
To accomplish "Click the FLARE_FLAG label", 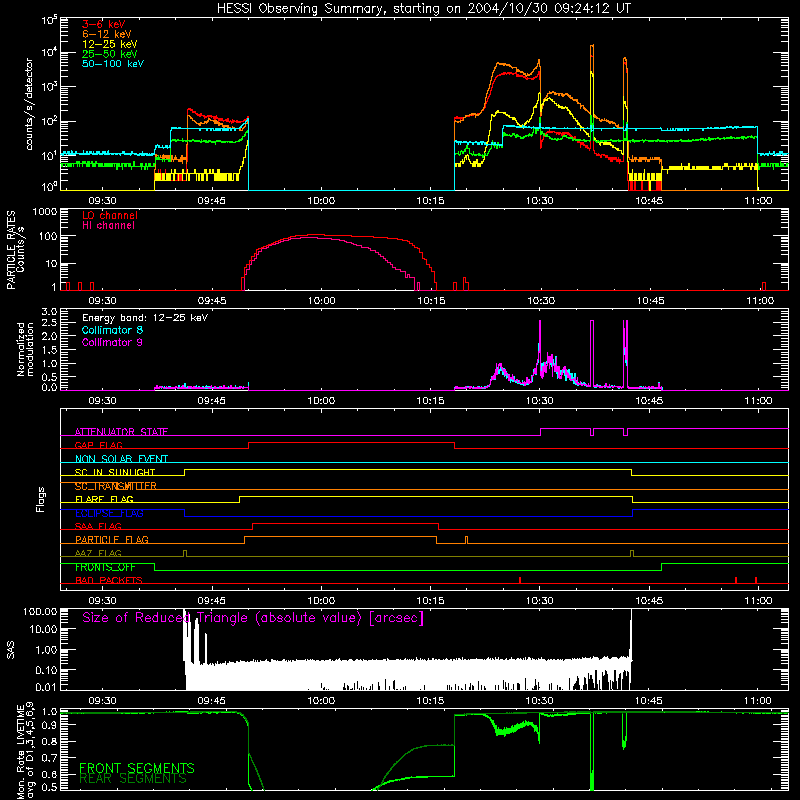I will point(104,499).
